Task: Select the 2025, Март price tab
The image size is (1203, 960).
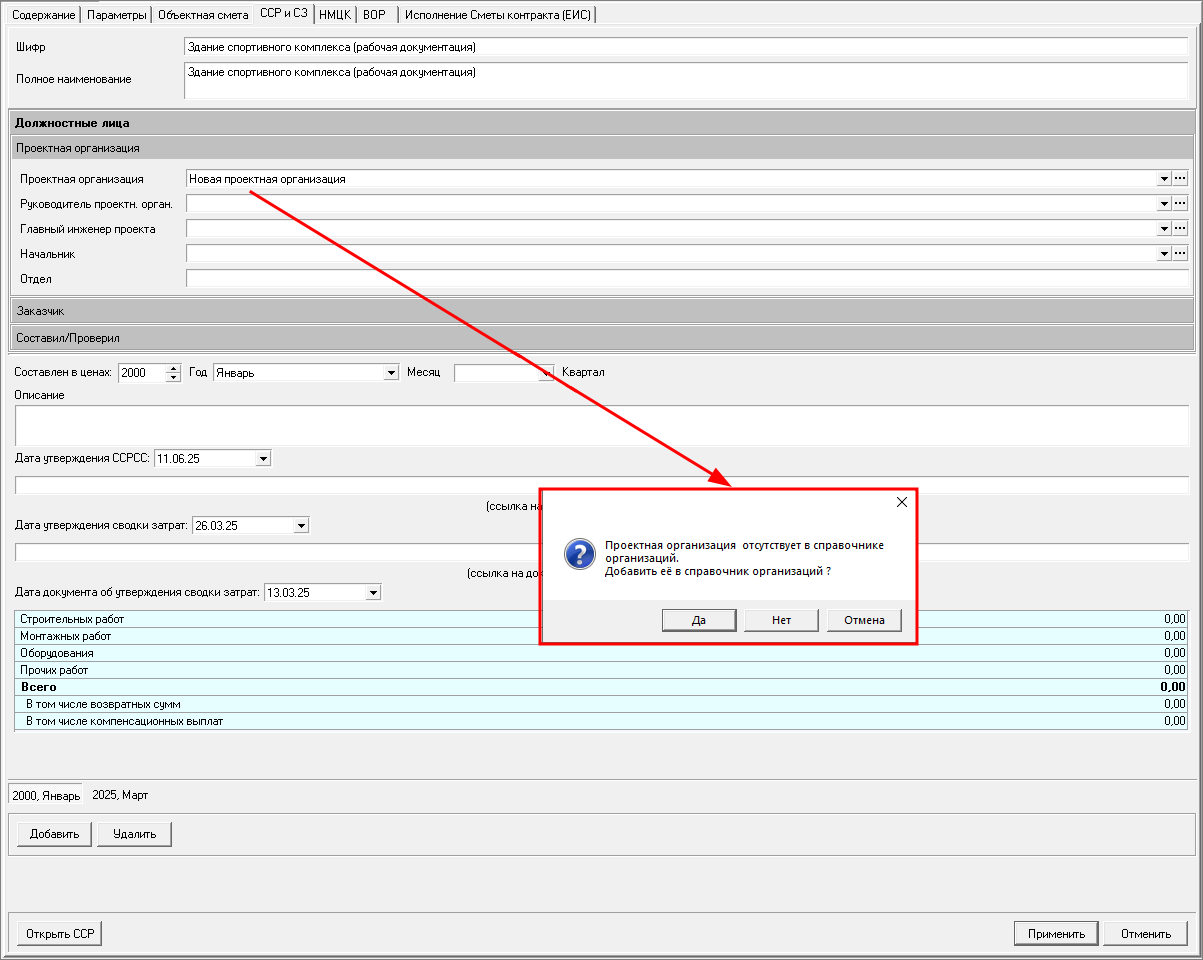Action: pos(120,795)
